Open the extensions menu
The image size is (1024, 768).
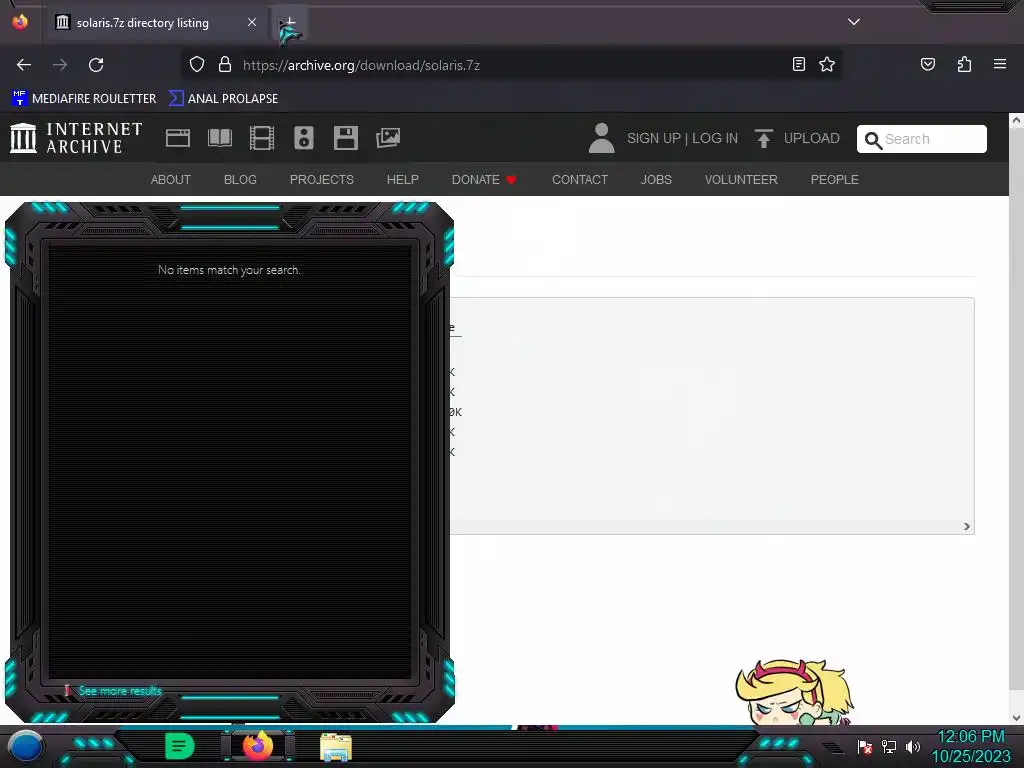[964, 64]
